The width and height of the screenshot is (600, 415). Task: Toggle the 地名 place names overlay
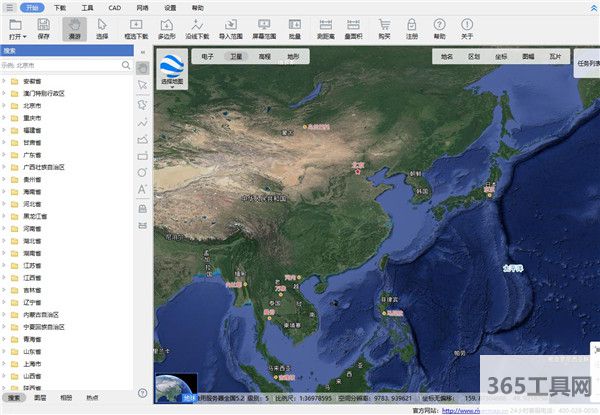pyautogui.click(x=446, y=57)
